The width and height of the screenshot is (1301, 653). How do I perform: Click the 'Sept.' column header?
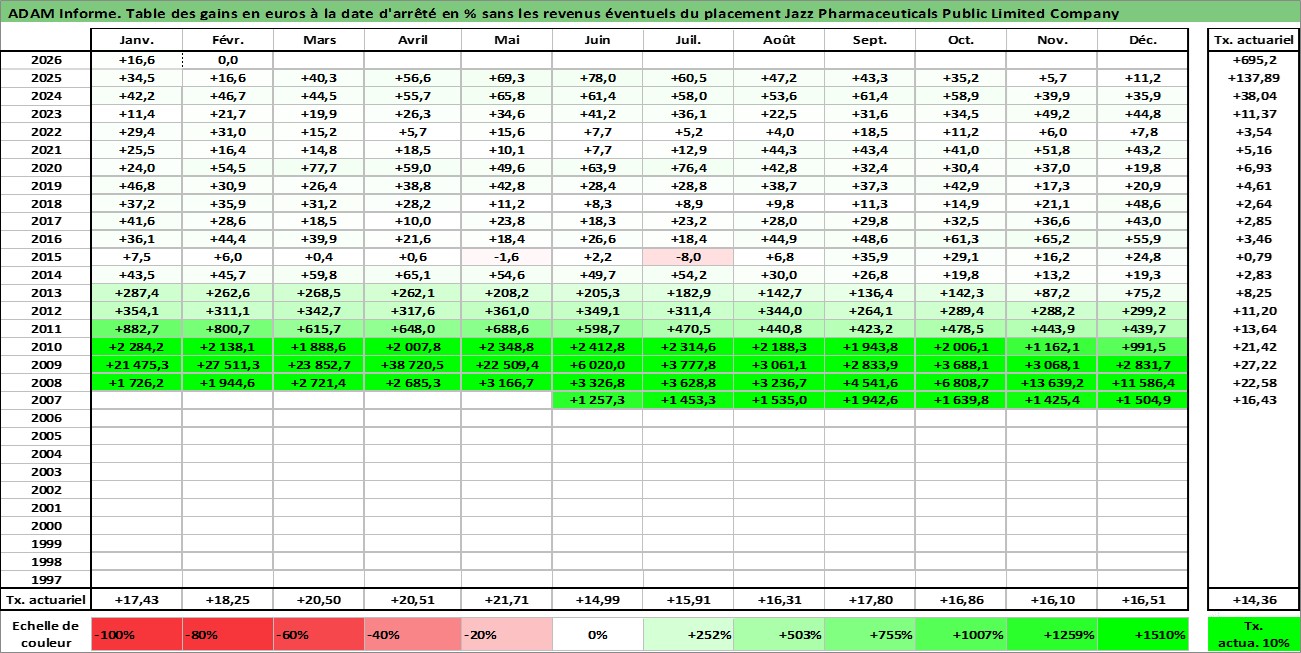tap(870, 40)
